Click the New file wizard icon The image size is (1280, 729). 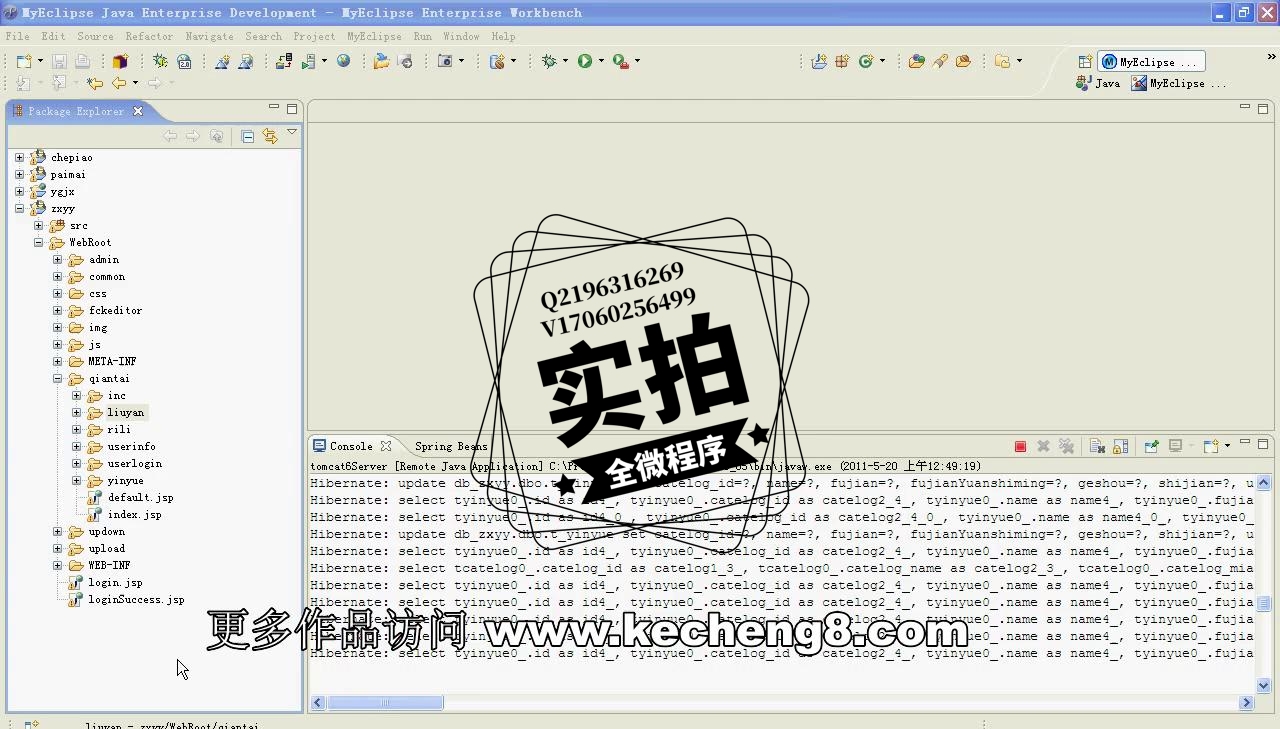click(23, 61)
